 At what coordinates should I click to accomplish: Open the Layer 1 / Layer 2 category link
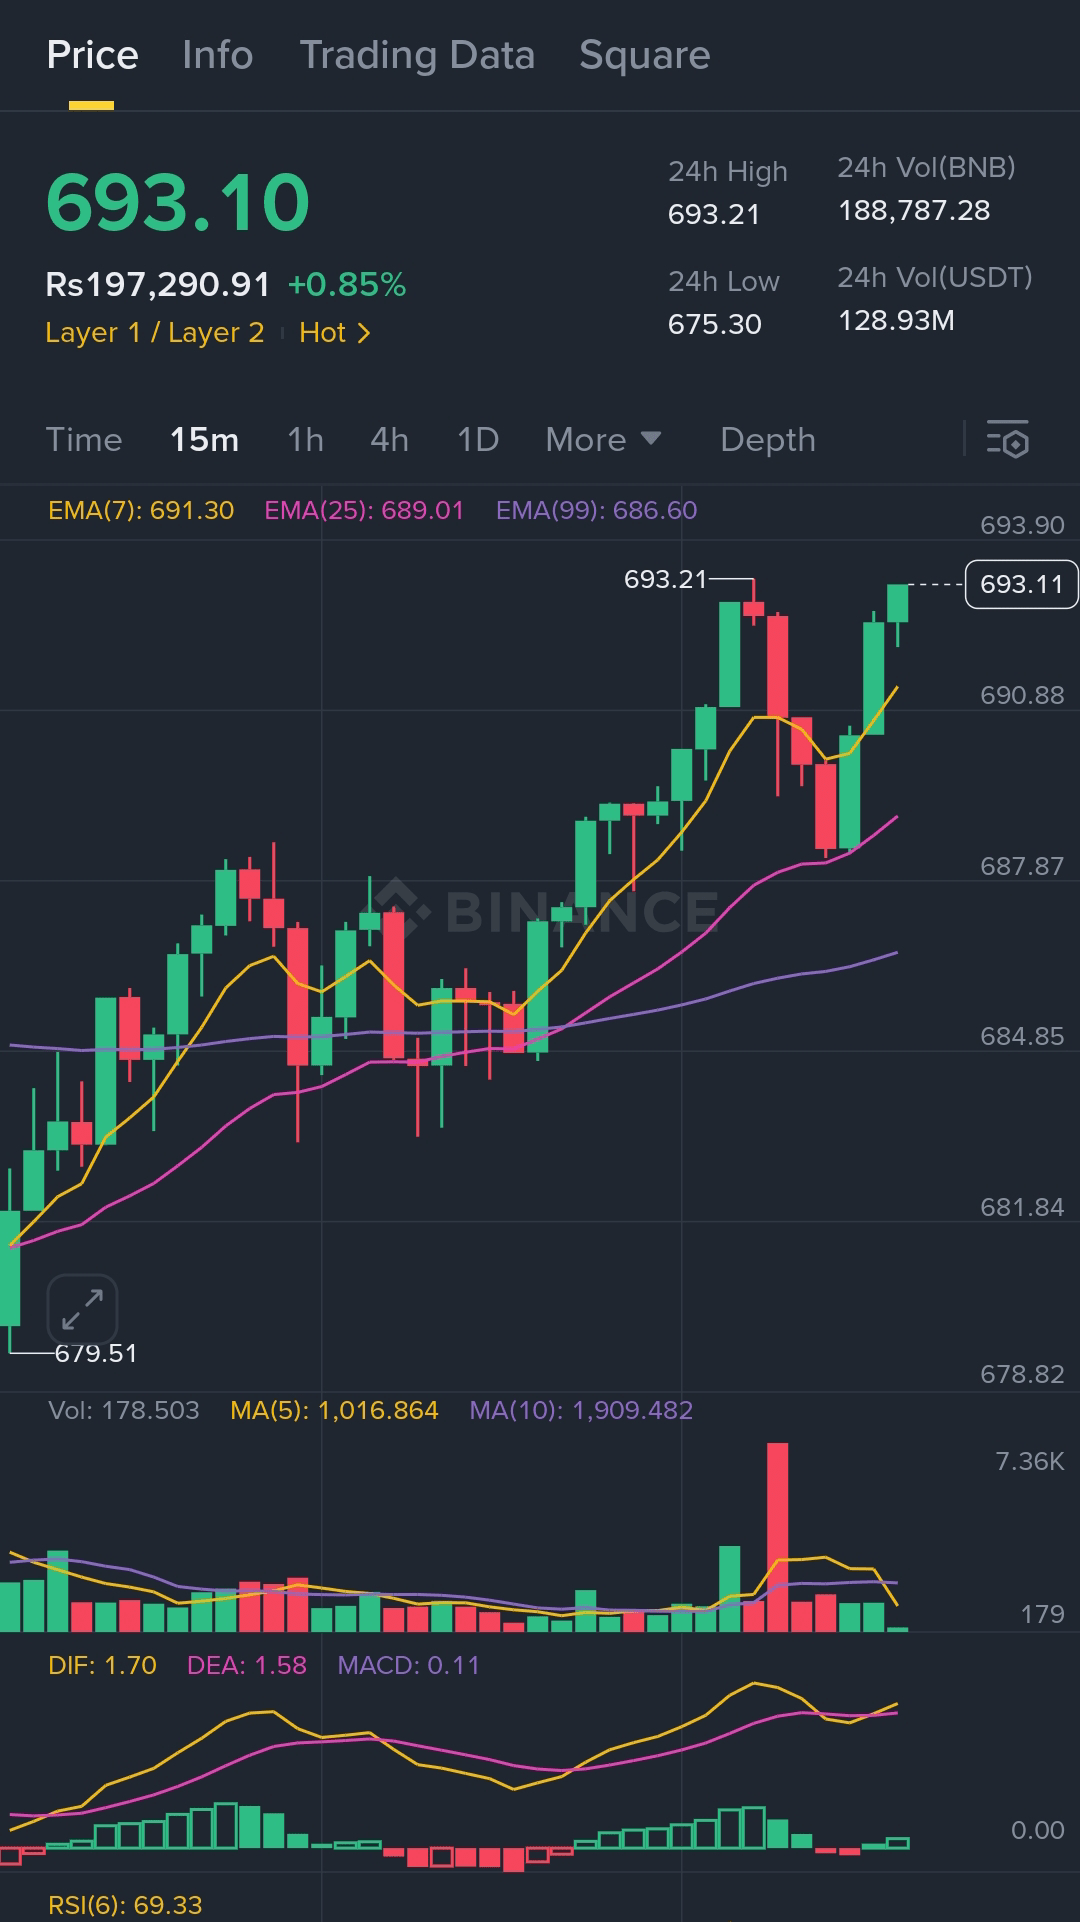click(155, 333)
